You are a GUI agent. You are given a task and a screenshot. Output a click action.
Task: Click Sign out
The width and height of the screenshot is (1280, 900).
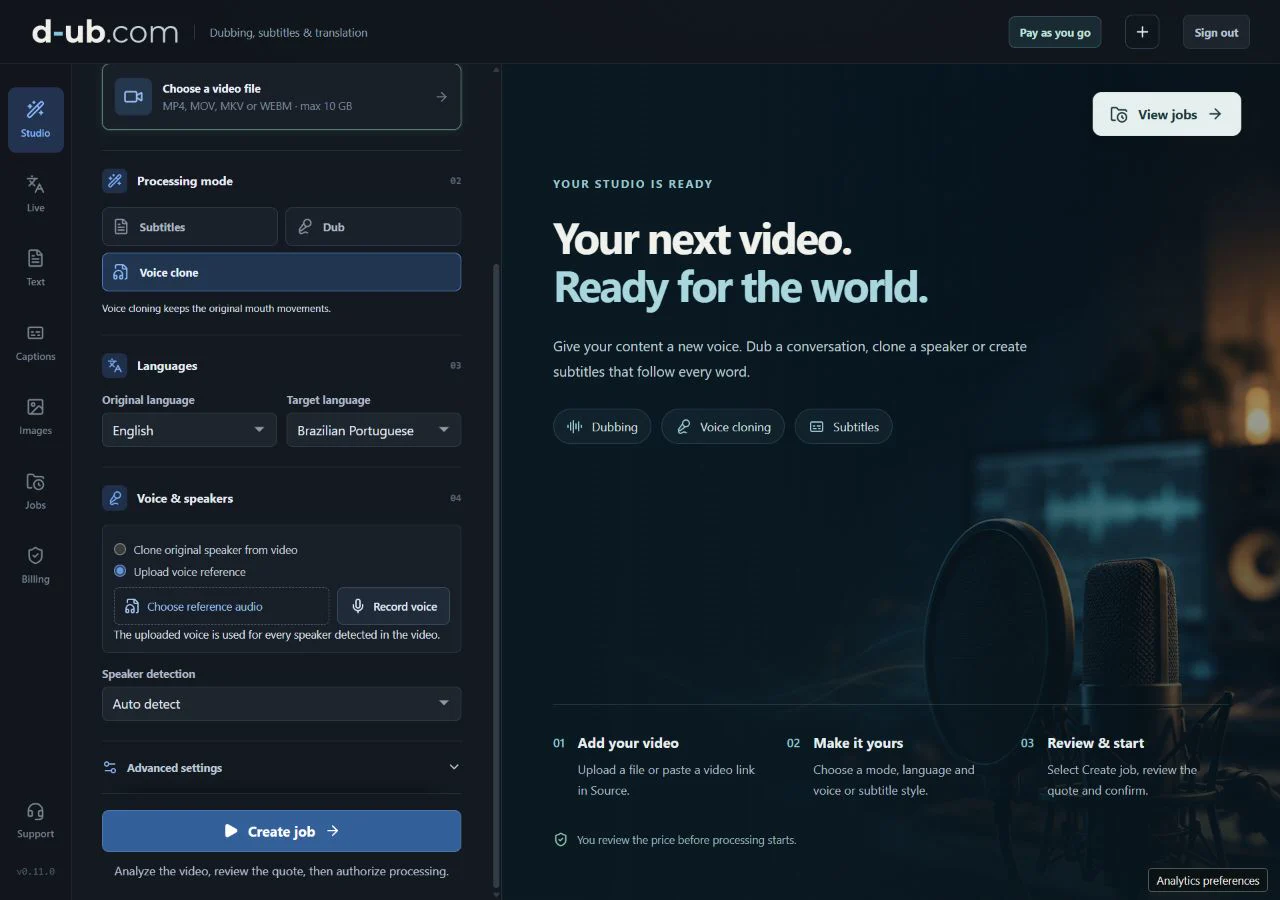[1216, 32]
